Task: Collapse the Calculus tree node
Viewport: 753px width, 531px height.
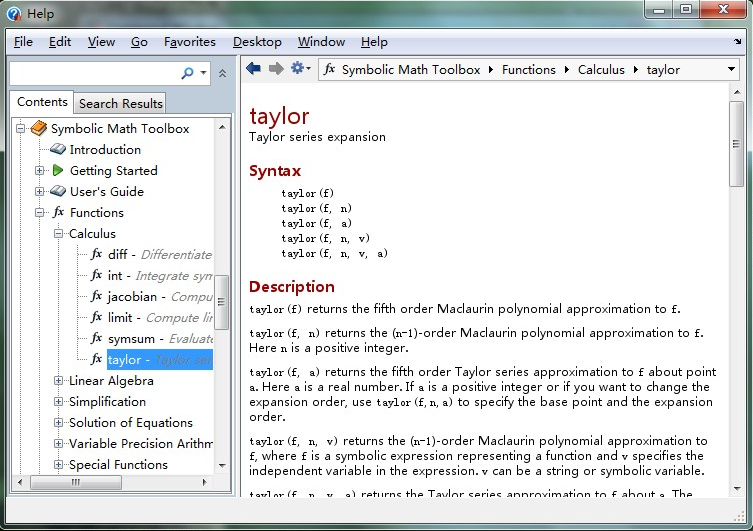Action: [x=59, y=234]
